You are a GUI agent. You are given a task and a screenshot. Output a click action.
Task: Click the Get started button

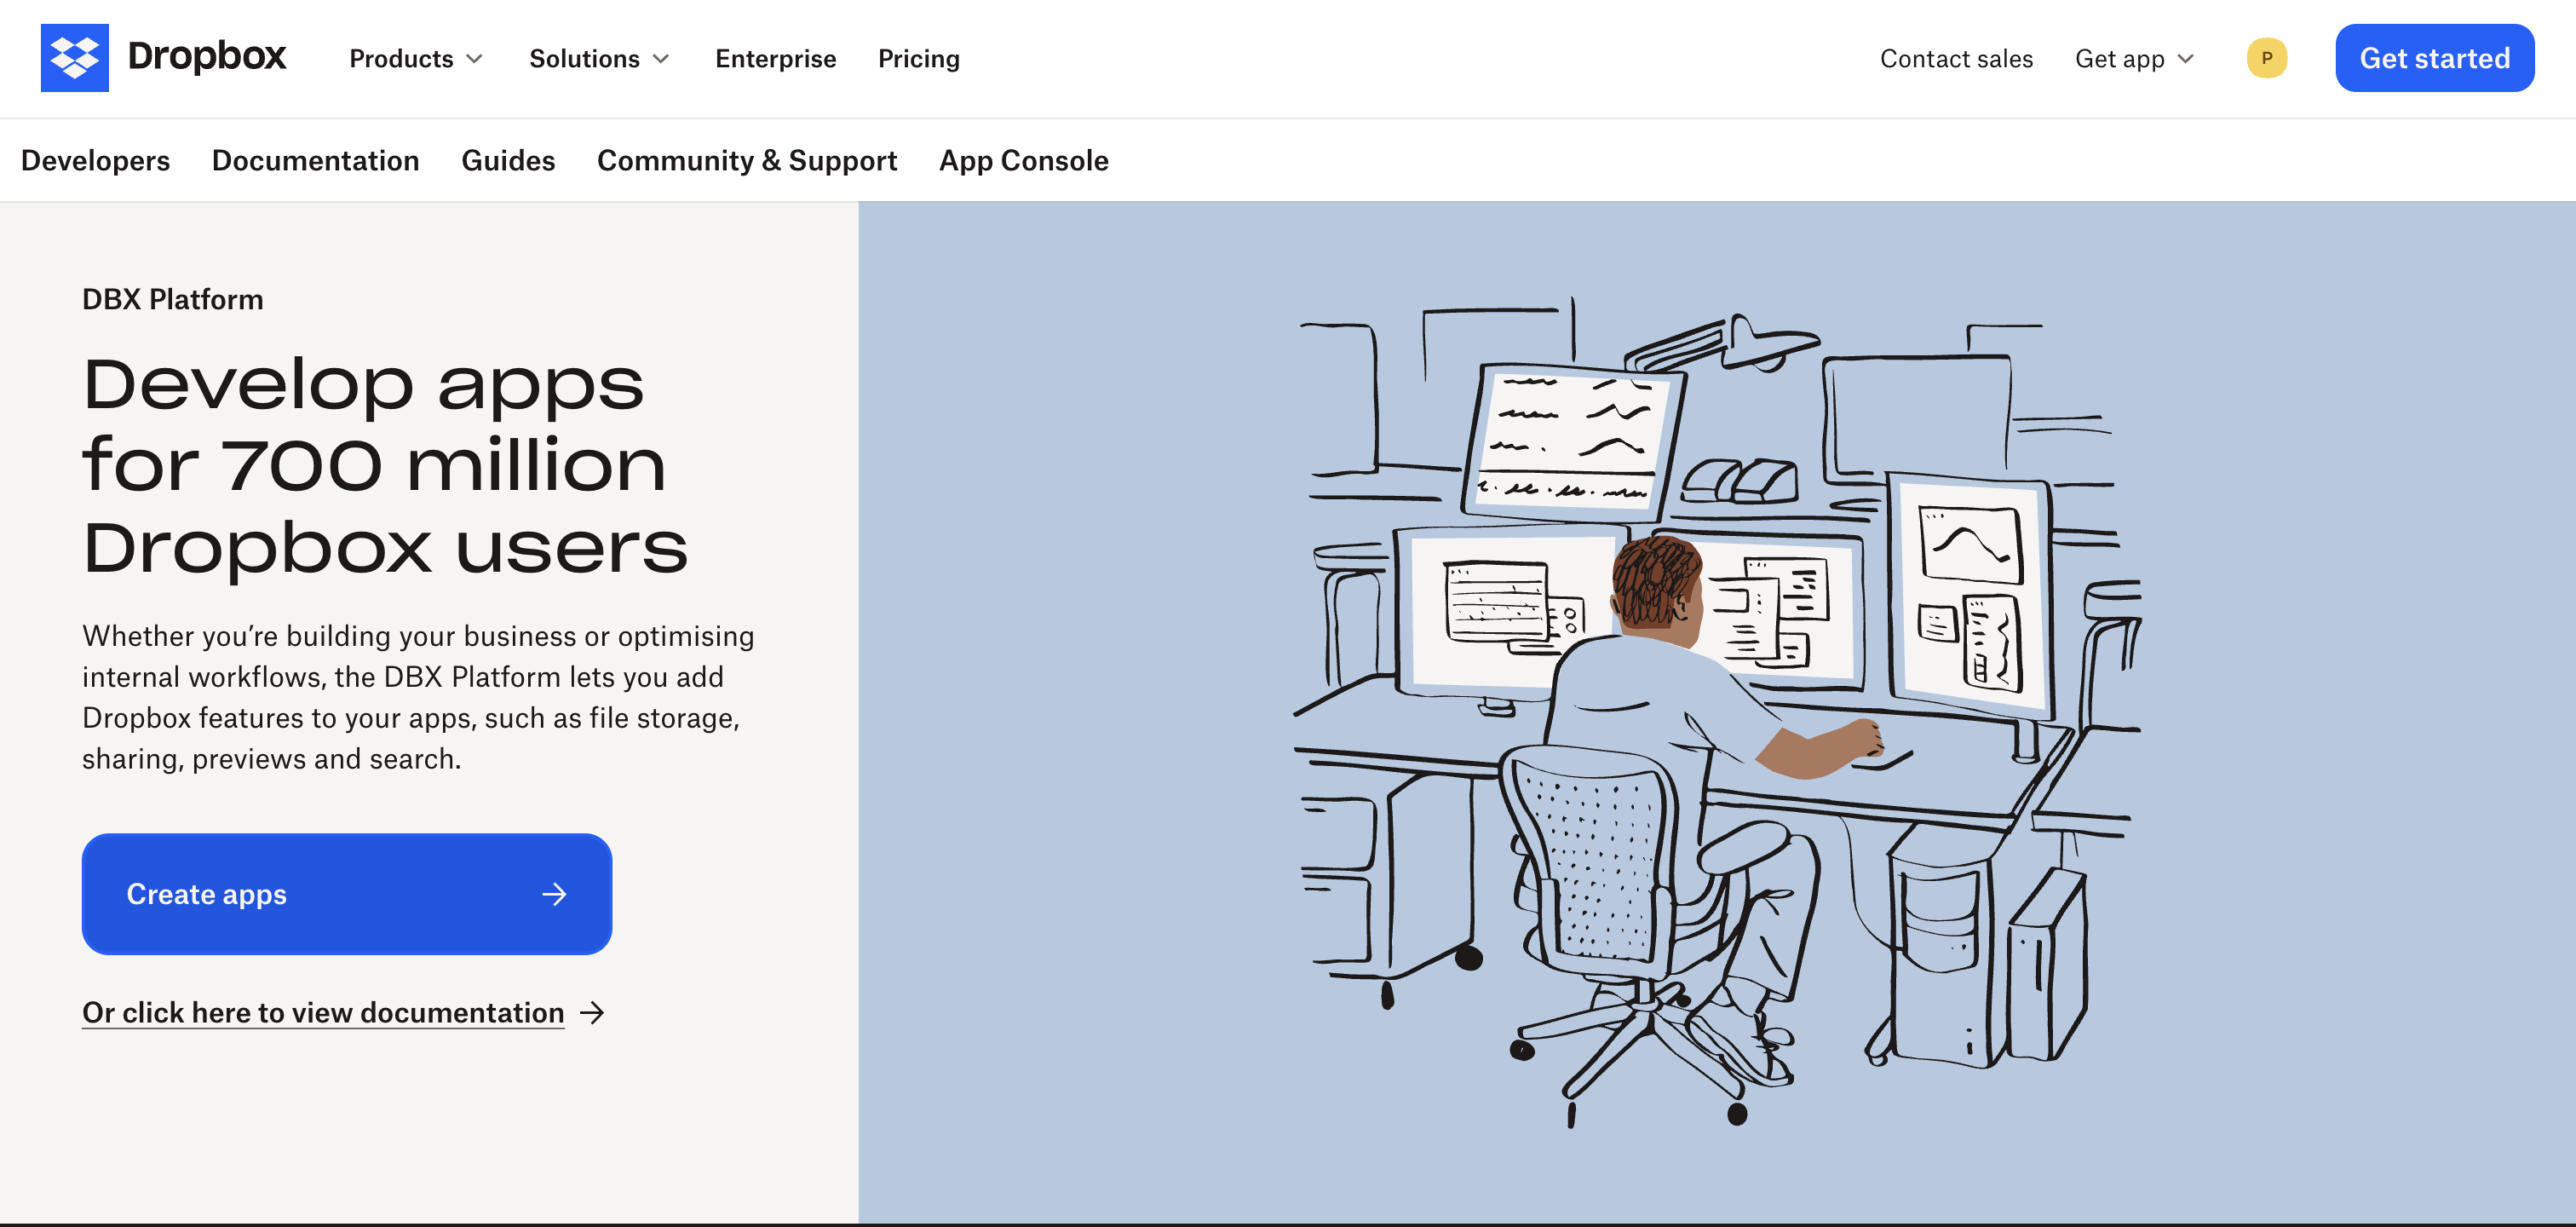coord(2434,58)
